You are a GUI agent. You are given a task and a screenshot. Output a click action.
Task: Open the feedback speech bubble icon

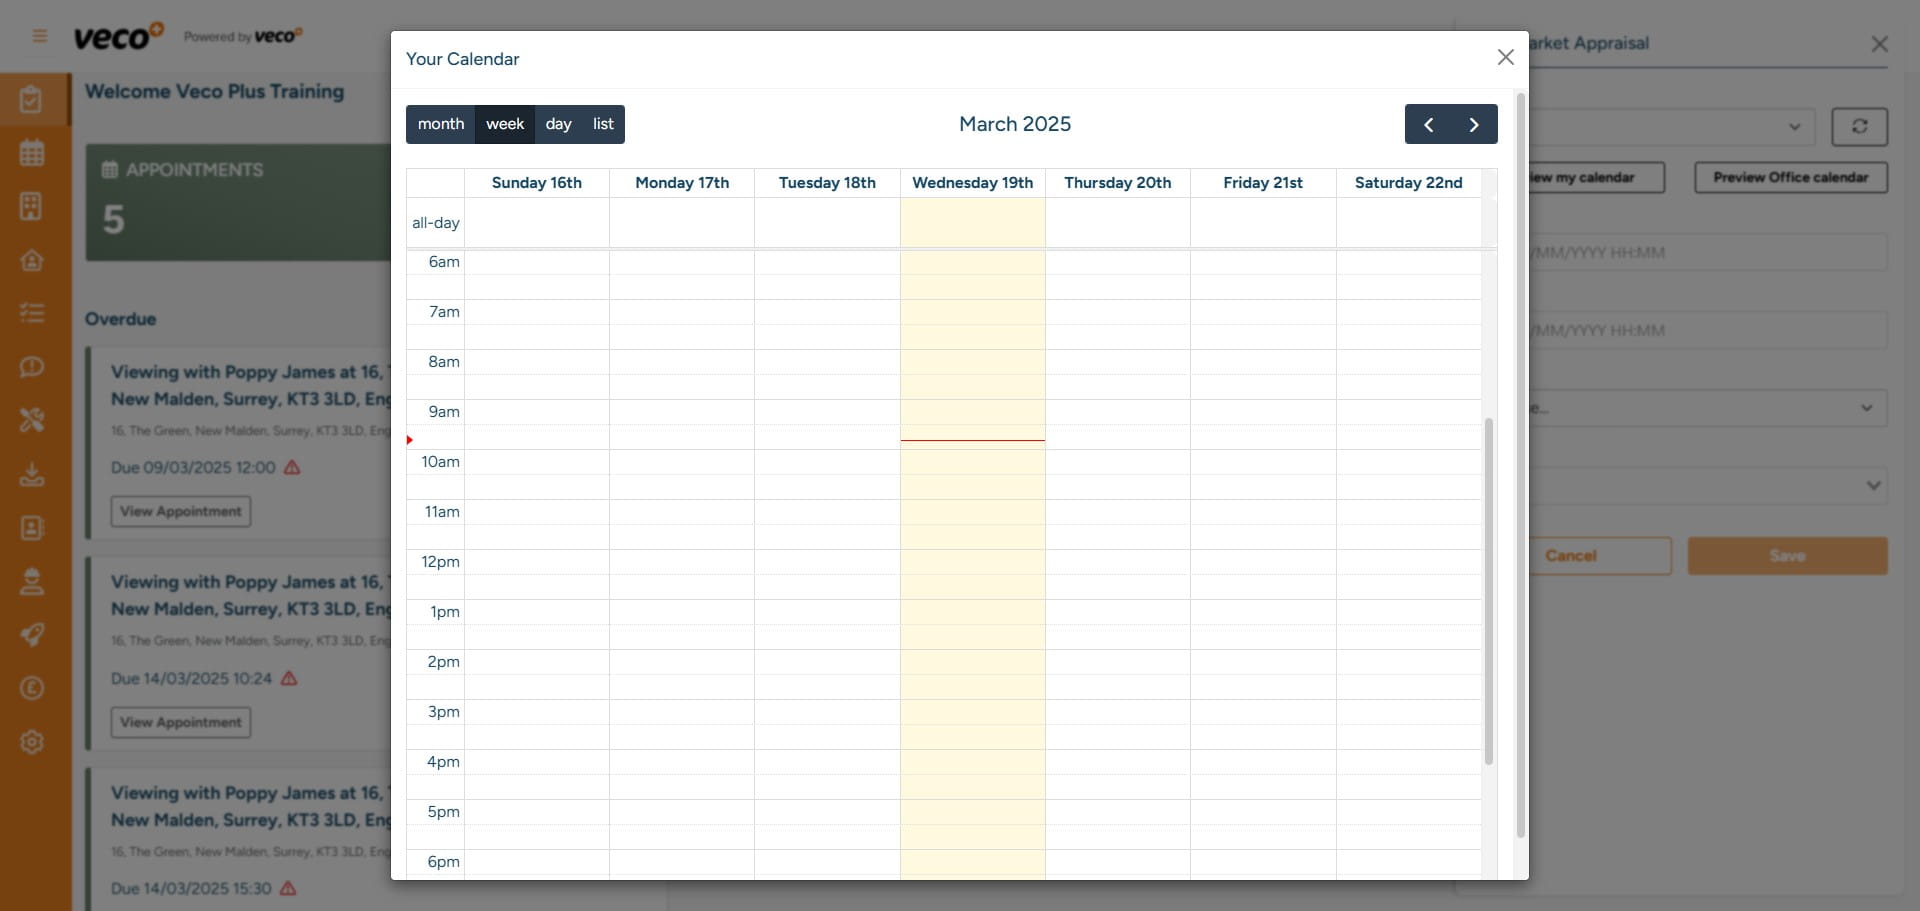[x=33, y=367]
